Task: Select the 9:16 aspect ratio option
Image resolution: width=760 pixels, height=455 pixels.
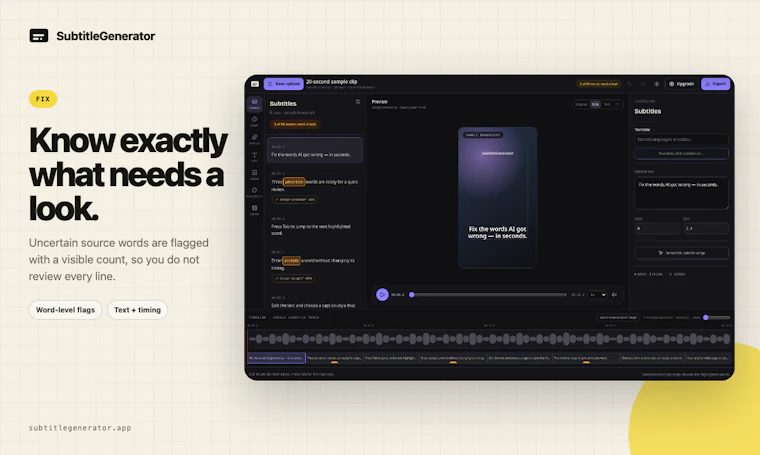Action: (595, 104)
